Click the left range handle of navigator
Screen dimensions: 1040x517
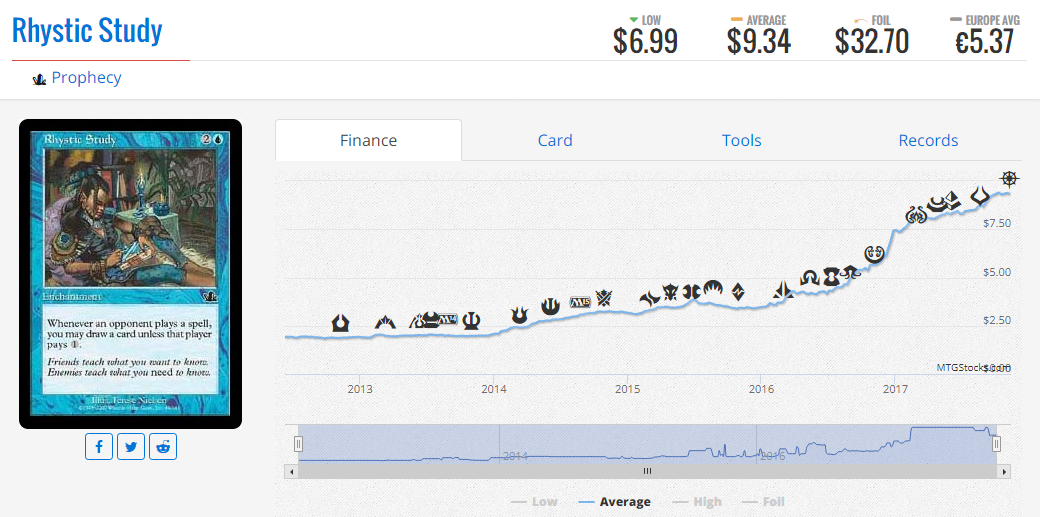point(298,444)
